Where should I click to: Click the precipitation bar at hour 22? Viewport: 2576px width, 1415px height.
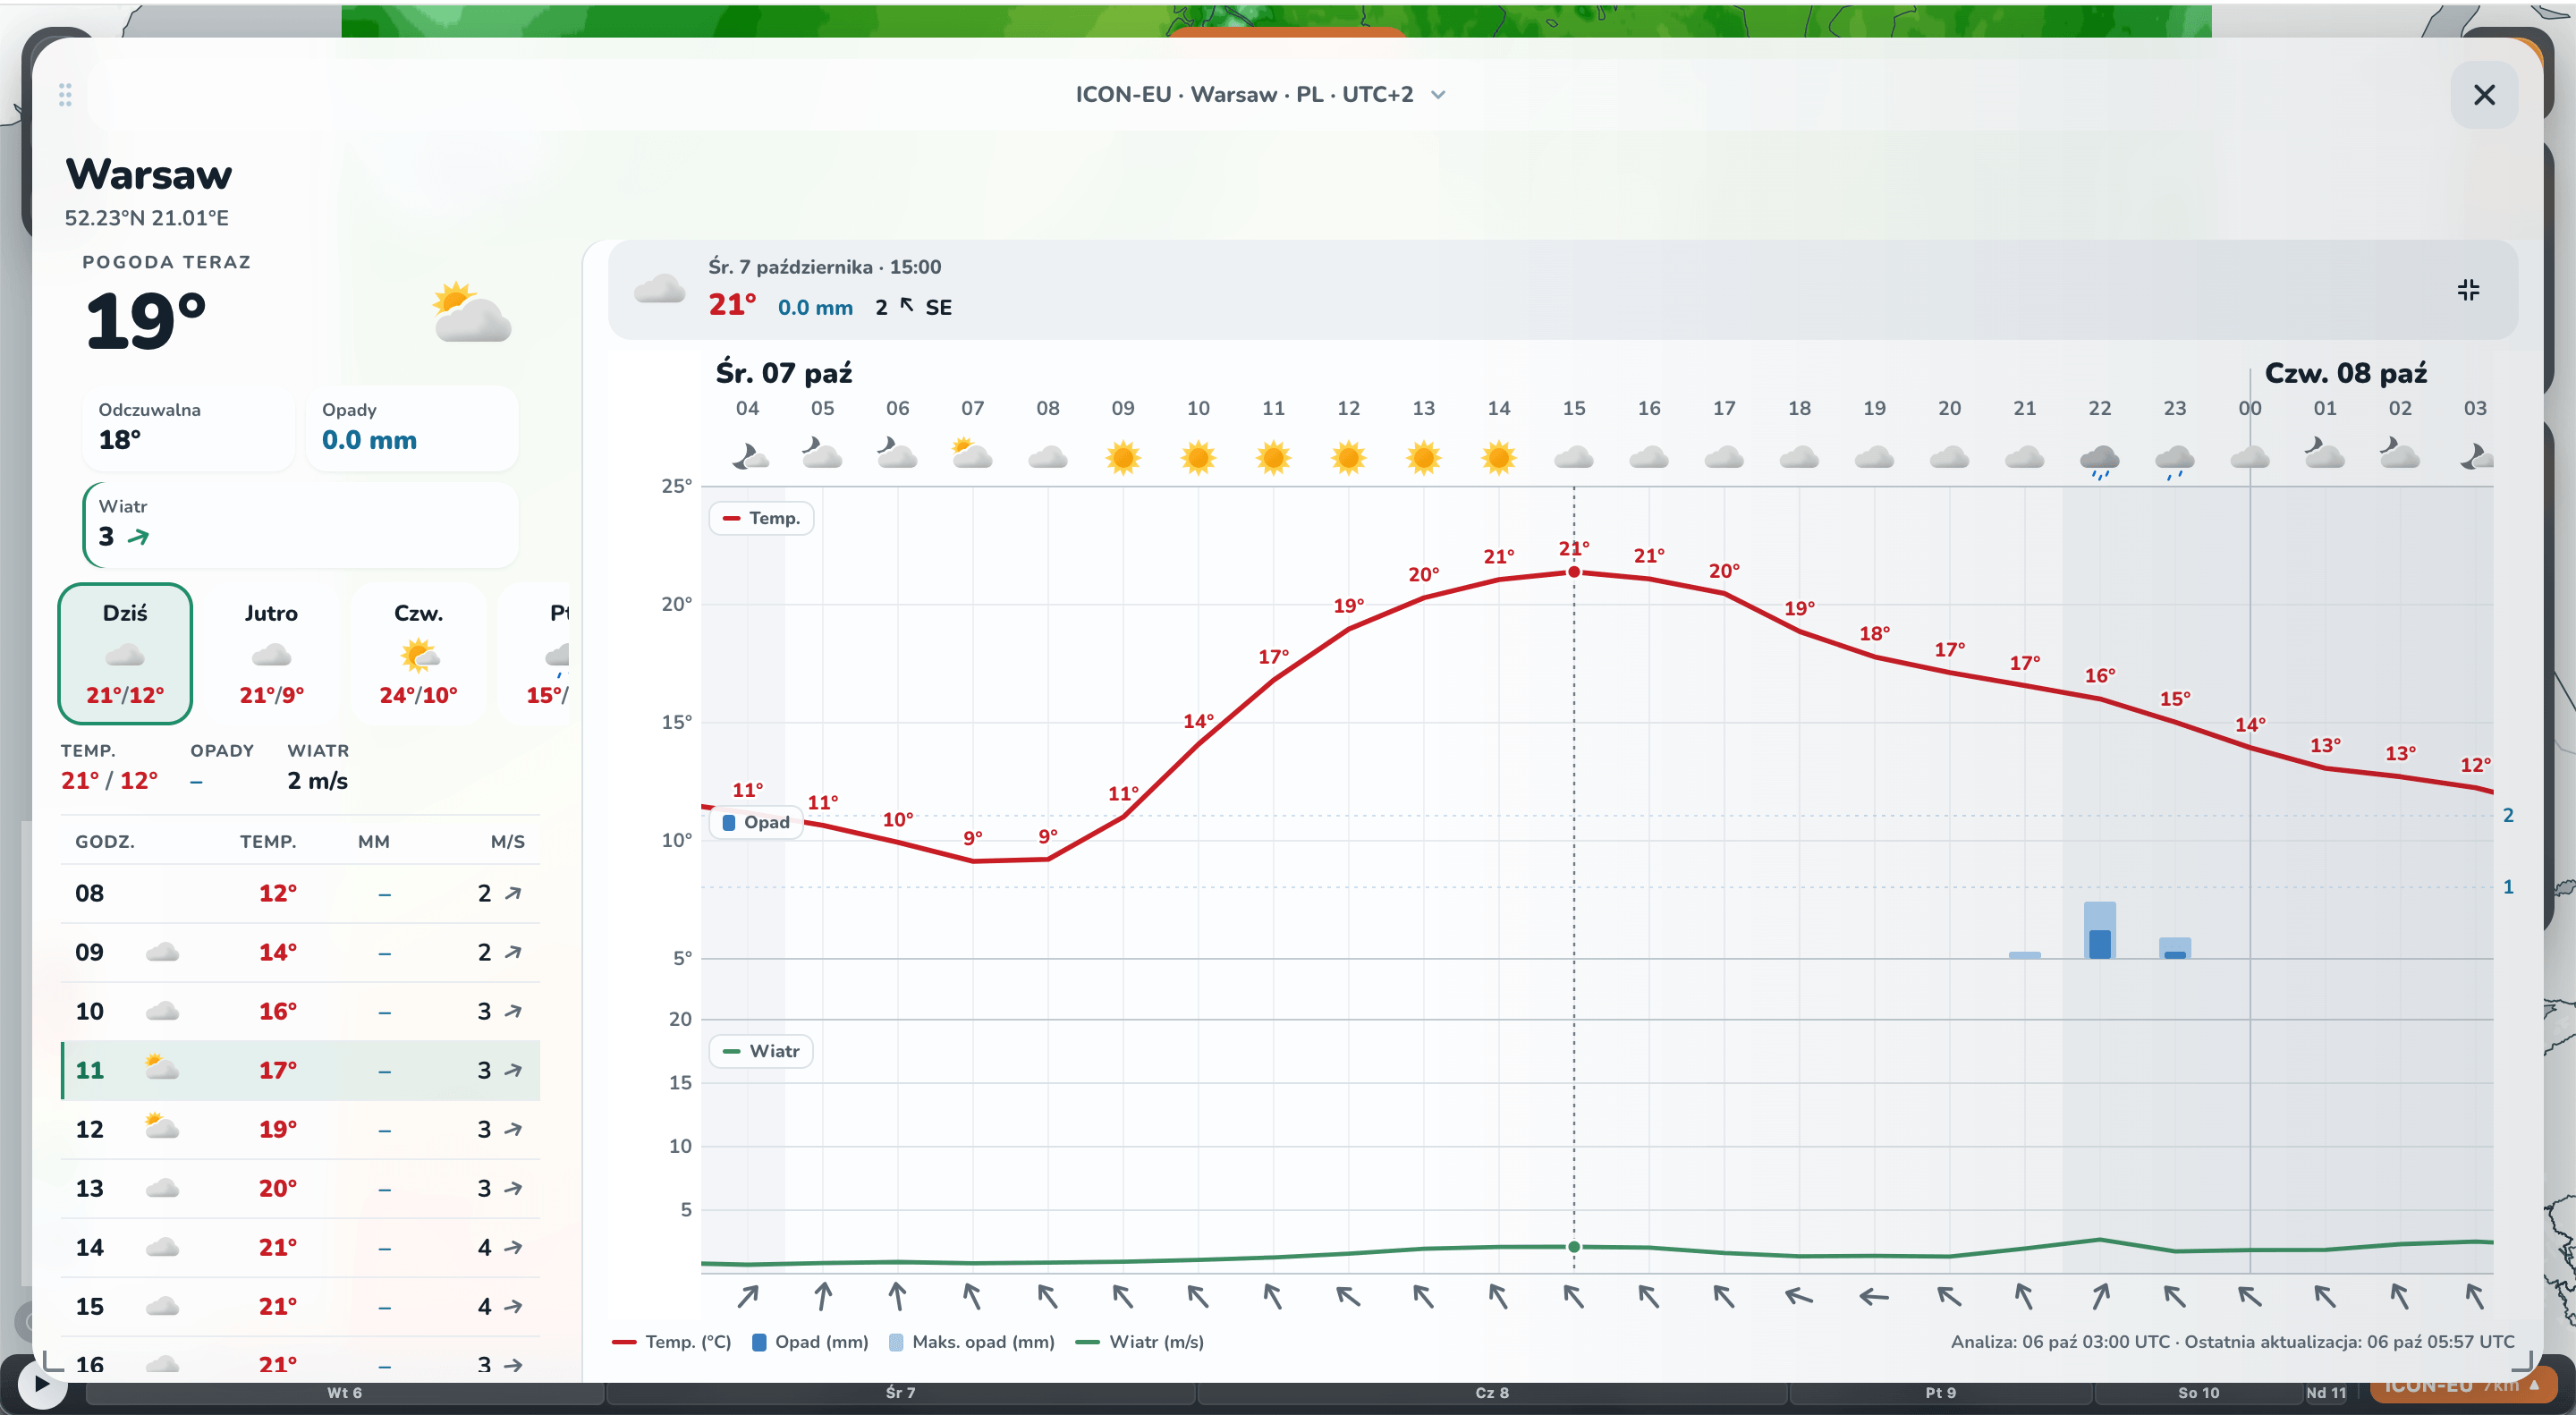coord(2100,930)
